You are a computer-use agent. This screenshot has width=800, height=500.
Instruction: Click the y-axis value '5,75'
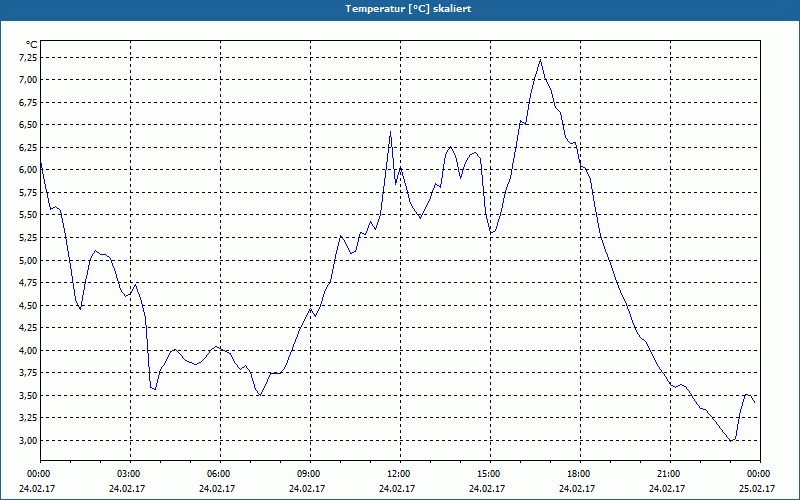(x=28, y=193)
